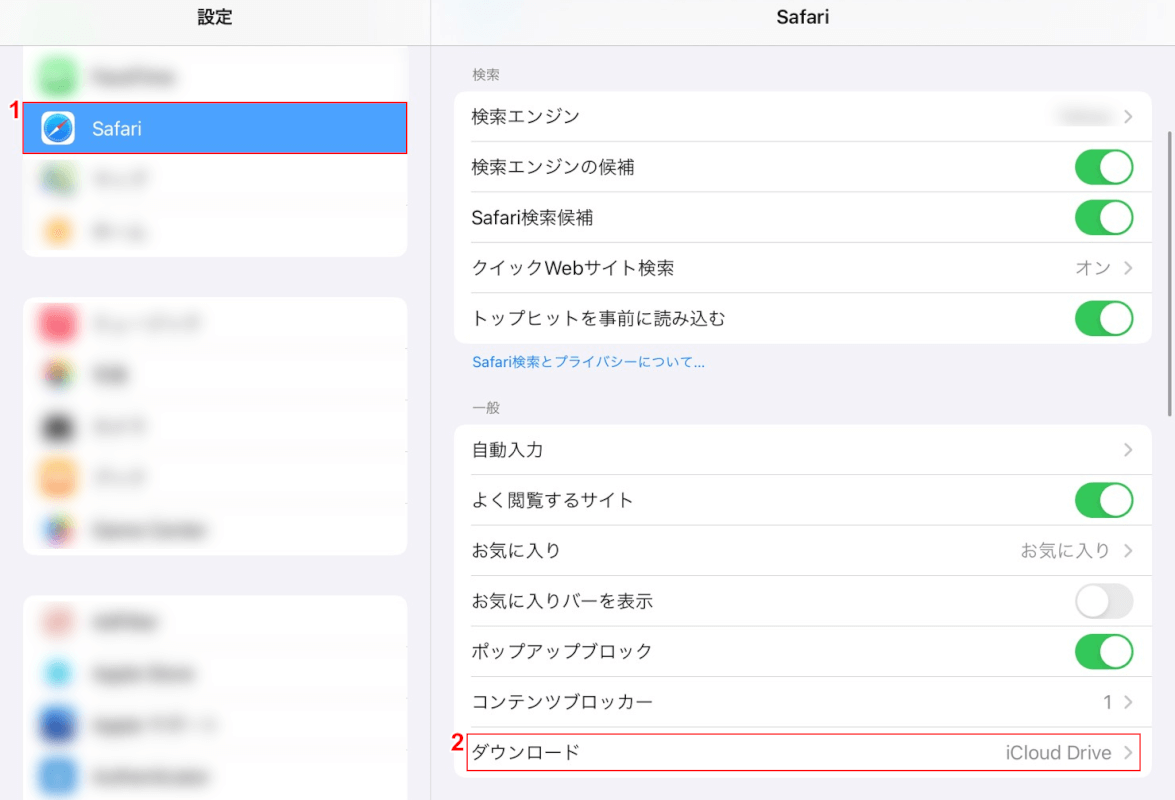1175x800 pixels.
Task: Toggle ポップアップブロック switch
Action: tap(1103, 652)
